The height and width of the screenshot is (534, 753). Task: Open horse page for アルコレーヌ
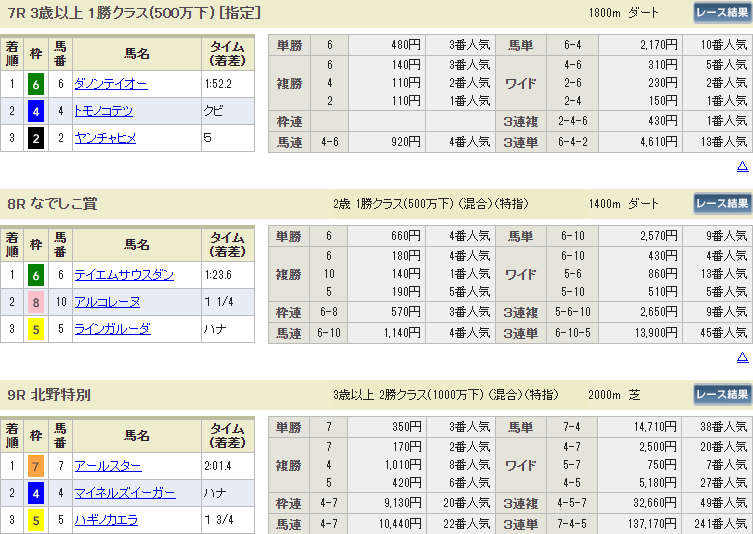[107, 302]
